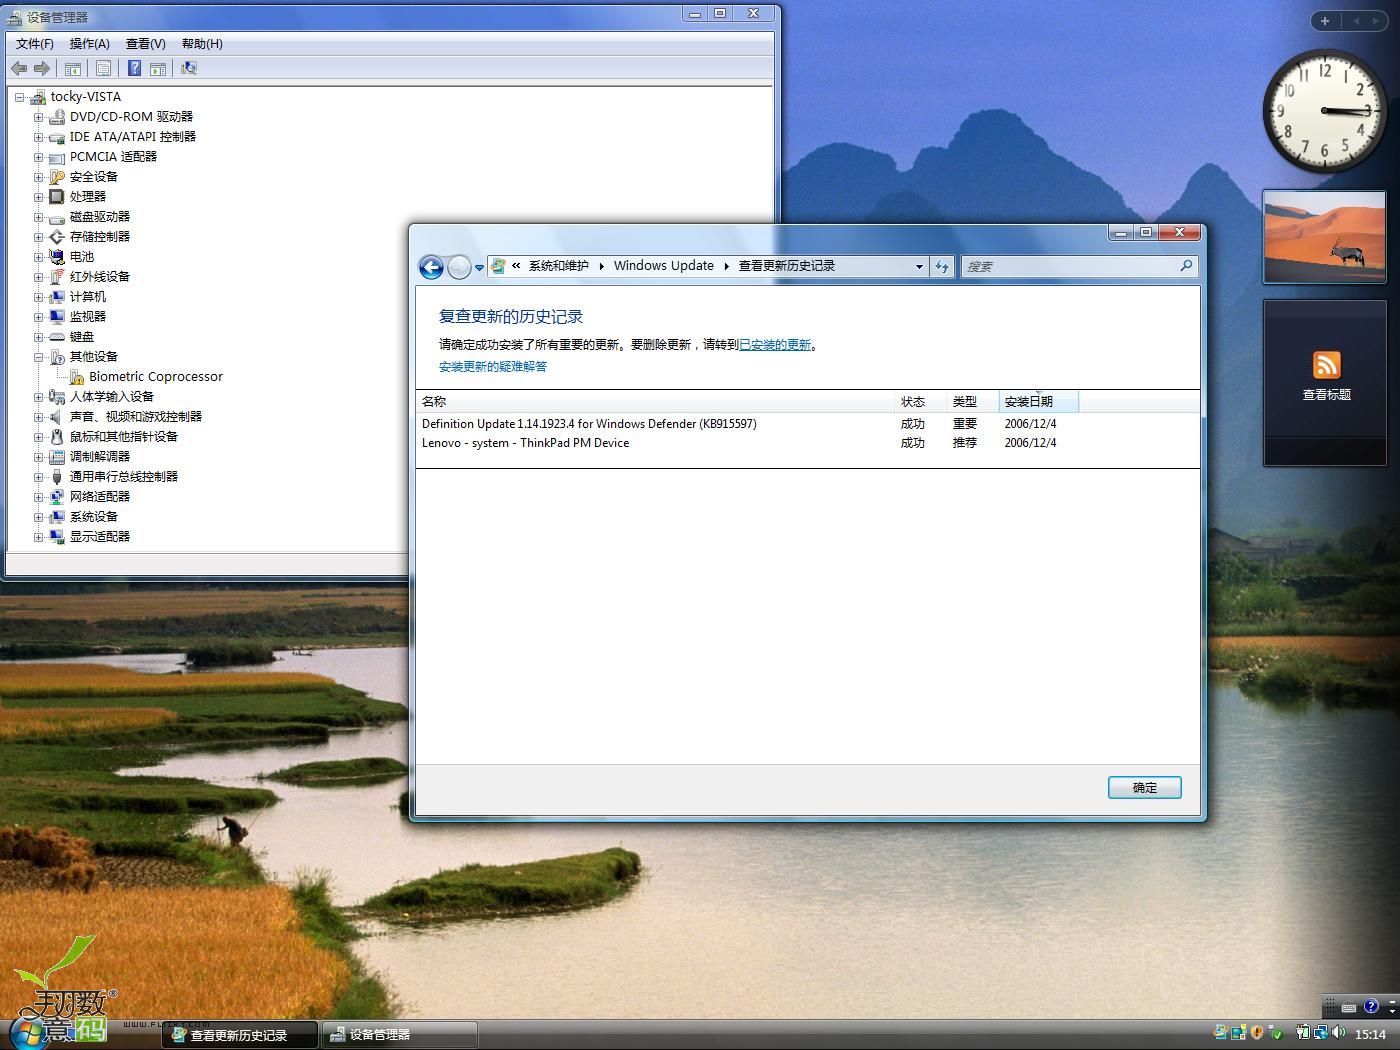Click language bar keyboard icon
This screenshot has width=1400, height=1050.
click(x=1349, y=1007)
